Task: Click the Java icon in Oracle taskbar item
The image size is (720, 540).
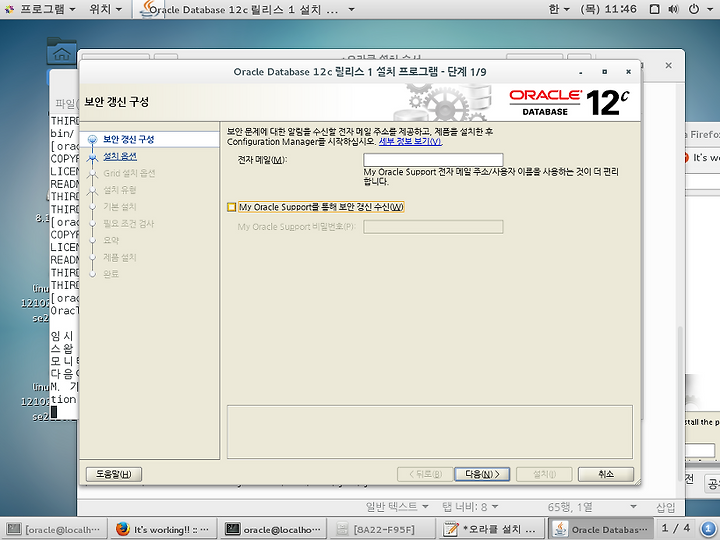Action: pyautogui.click(x=559, y=529)
